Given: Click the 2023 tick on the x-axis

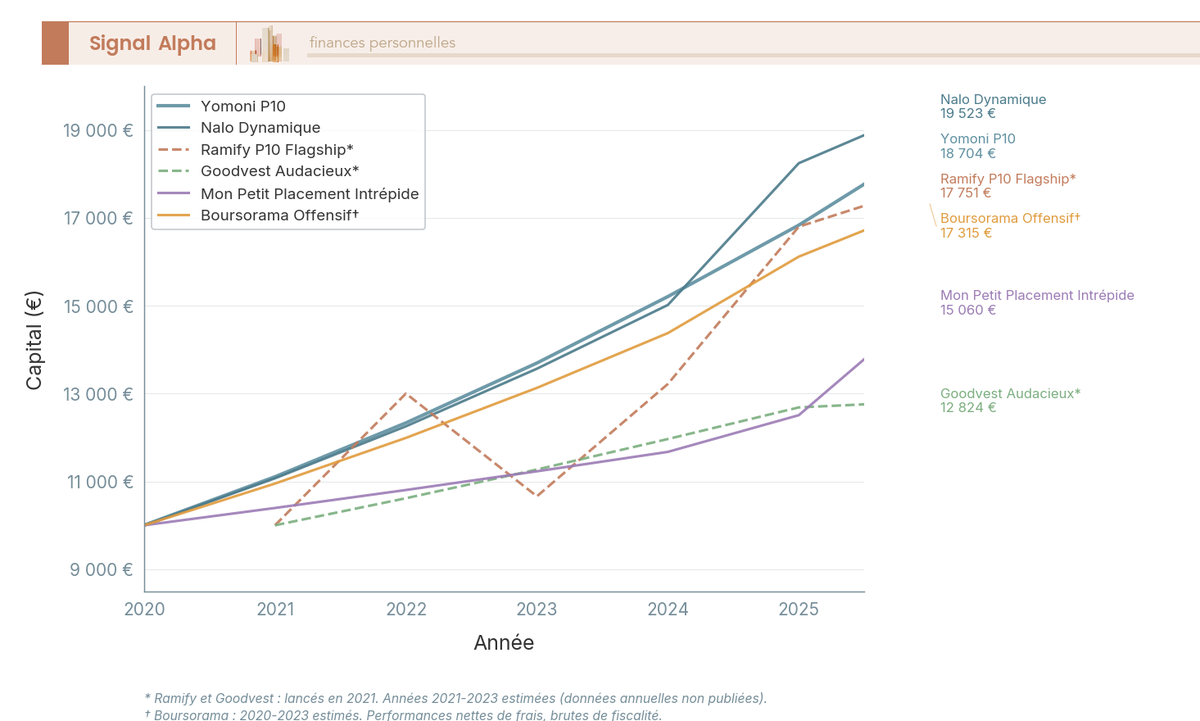Looking at the screenshot, I should click(x=537, y=608).
